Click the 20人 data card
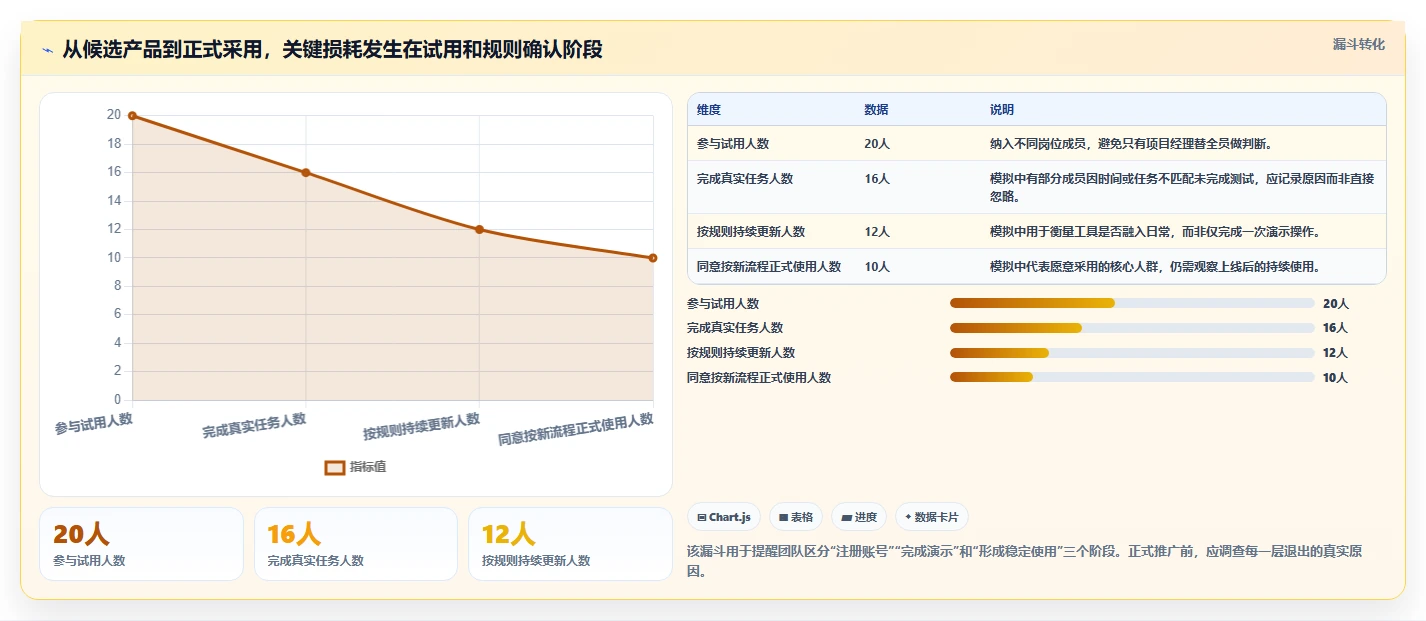Viewport: 1426px width, 621px height. [x=141, y=544]
